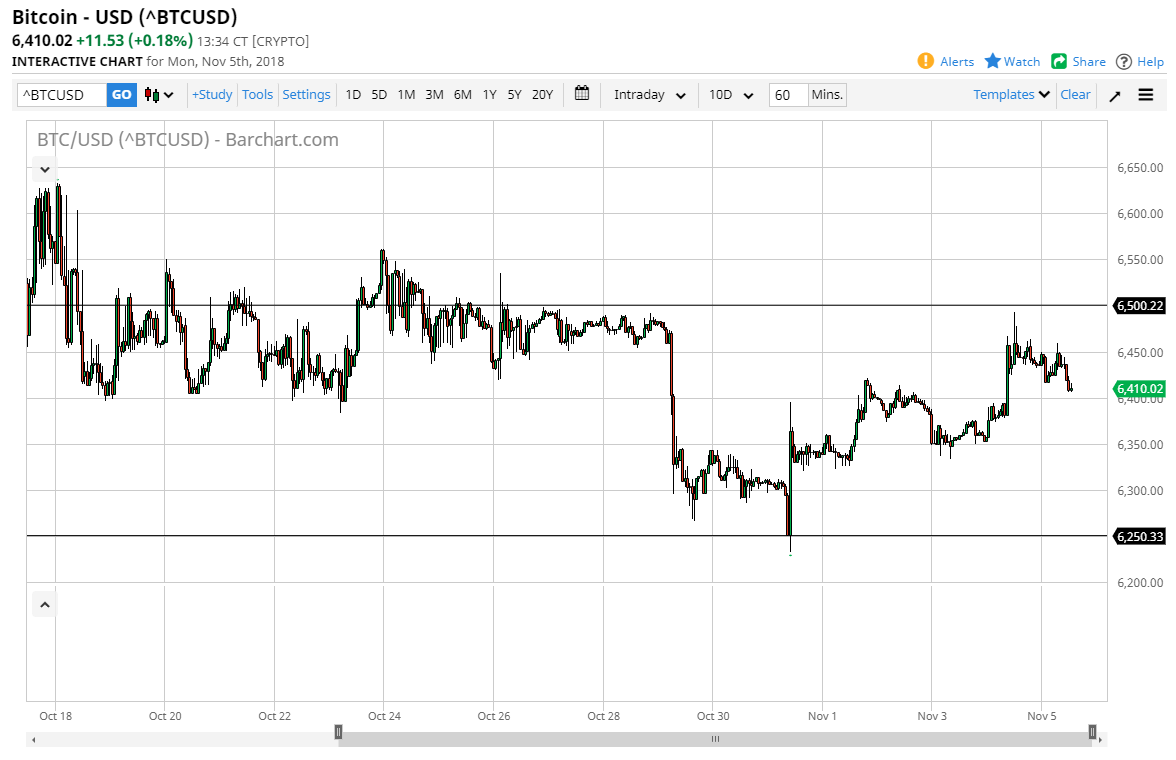Add an indicator with +Study
This screenshot has height=760, width=1176.
click(211, 94)
